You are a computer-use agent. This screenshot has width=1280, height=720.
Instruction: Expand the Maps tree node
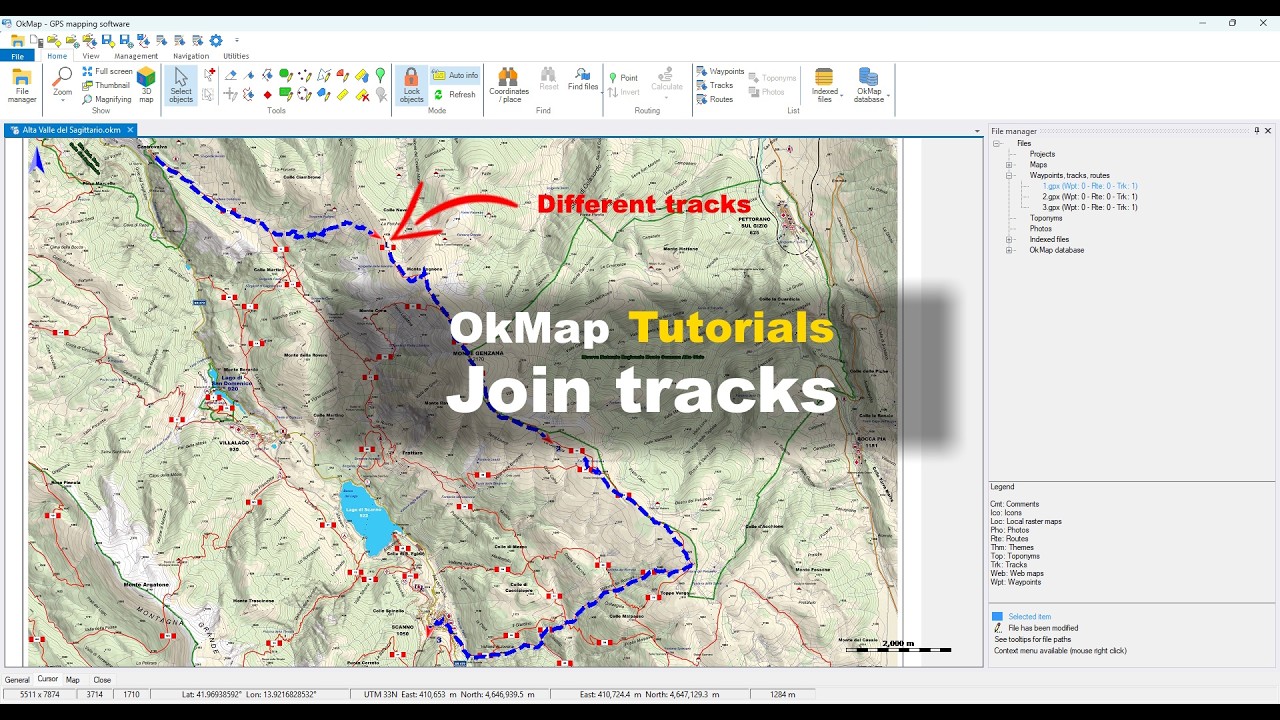pos(1009,165)
